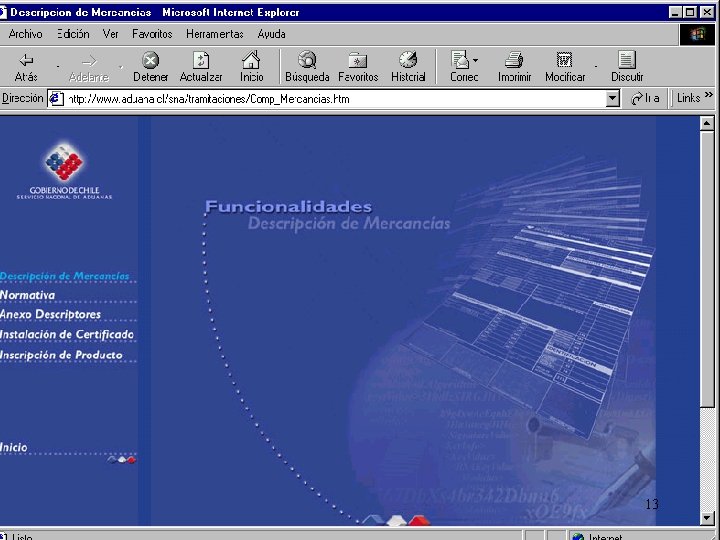Print the page with Imprimir

tap(514, 67)
